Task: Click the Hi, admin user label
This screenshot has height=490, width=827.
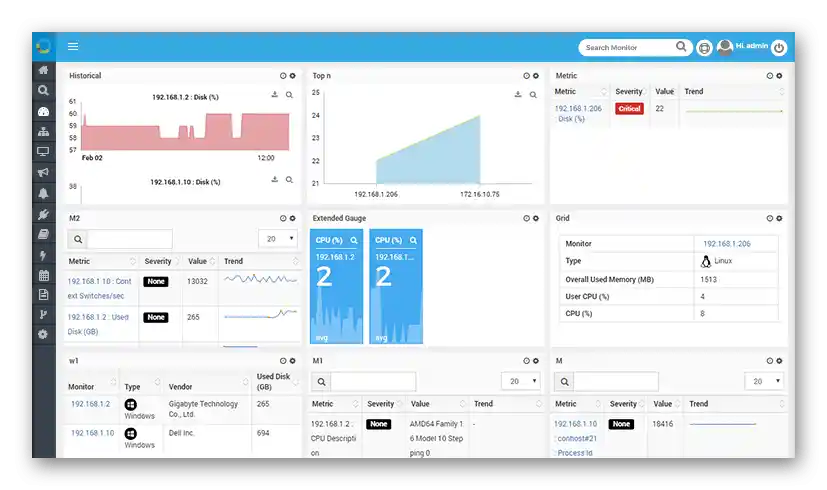Action: point(752,46)
